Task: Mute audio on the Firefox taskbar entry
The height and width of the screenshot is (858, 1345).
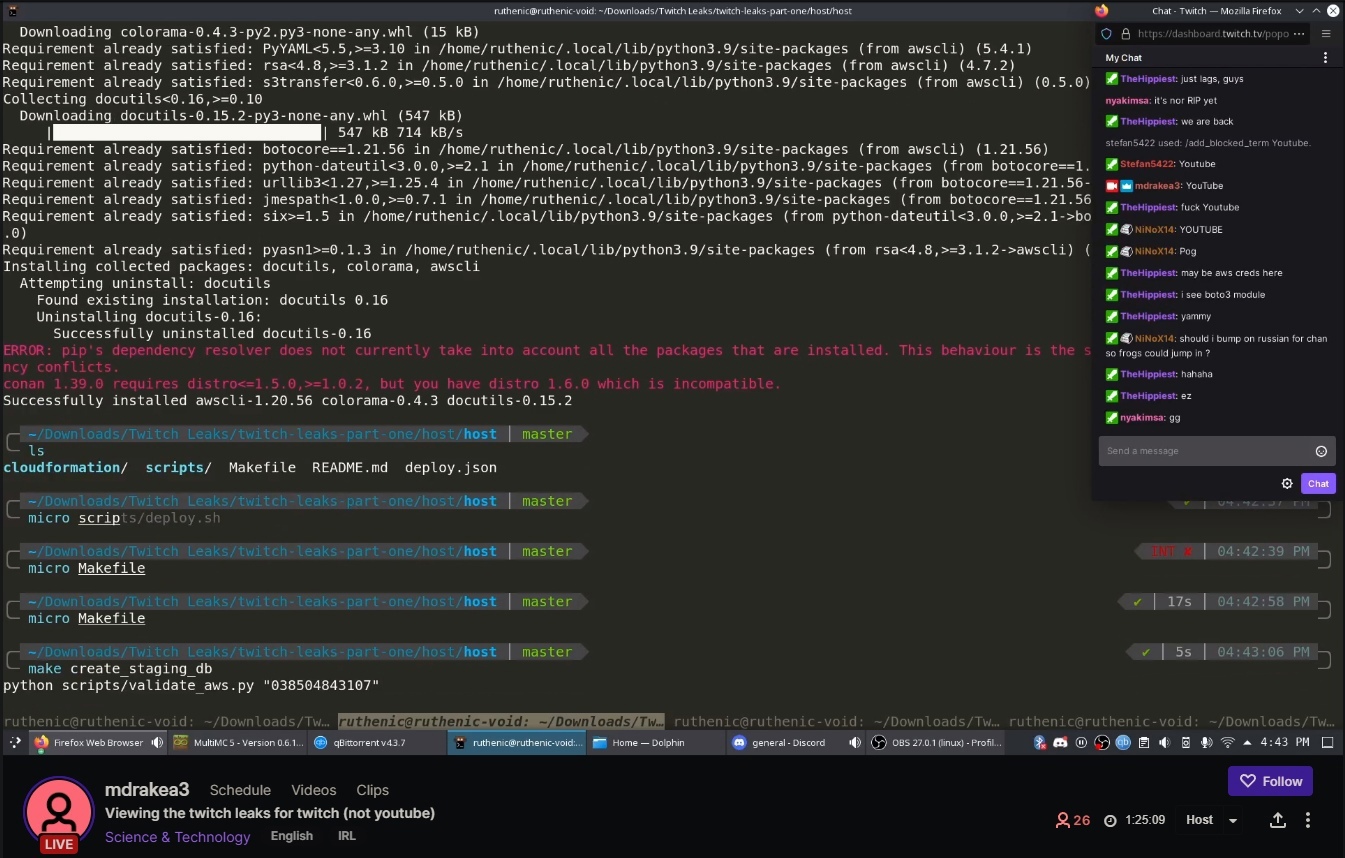Action: coord(157,743)
